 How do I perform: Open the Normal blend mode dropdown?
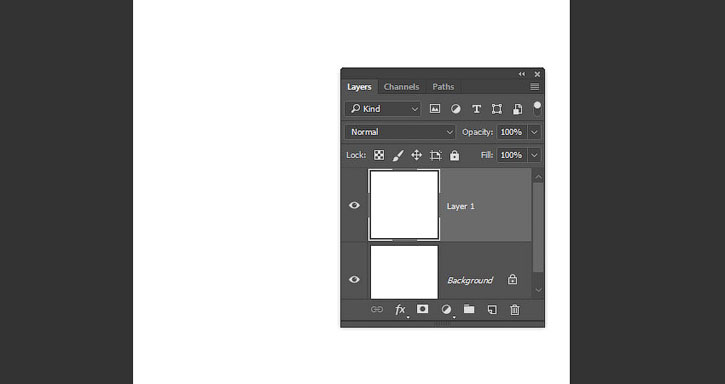pyautogui.click(x=400, y=132)
